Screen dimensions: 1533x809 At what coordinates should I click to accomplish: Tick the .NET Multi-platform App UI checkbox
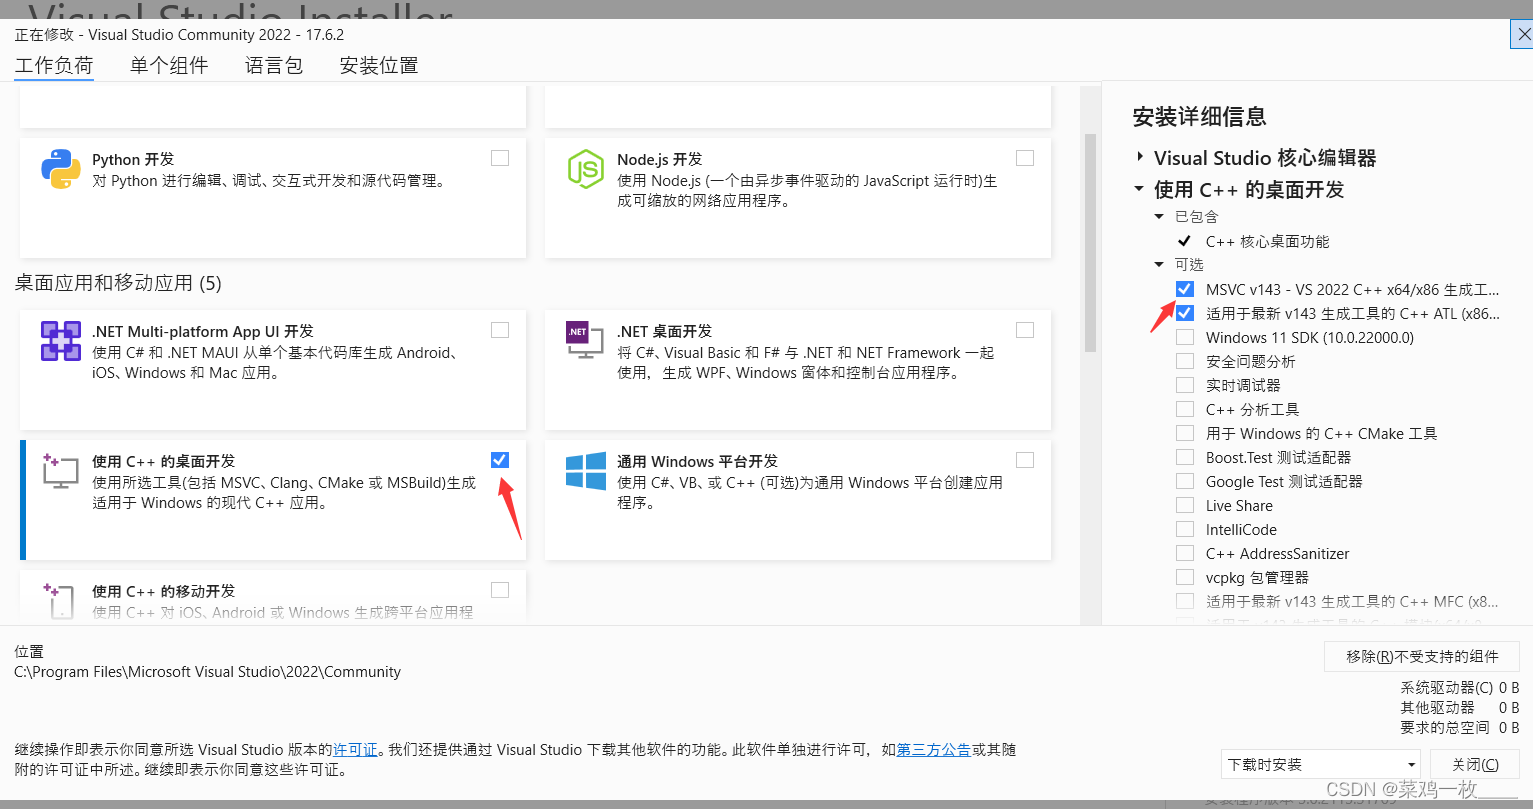point(500,330)
